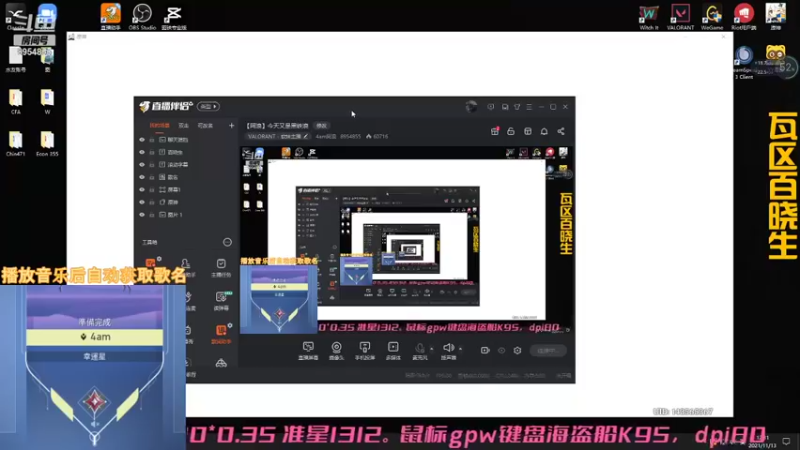
Task: Select the 滚动字幕 source row
Action: 186,164
